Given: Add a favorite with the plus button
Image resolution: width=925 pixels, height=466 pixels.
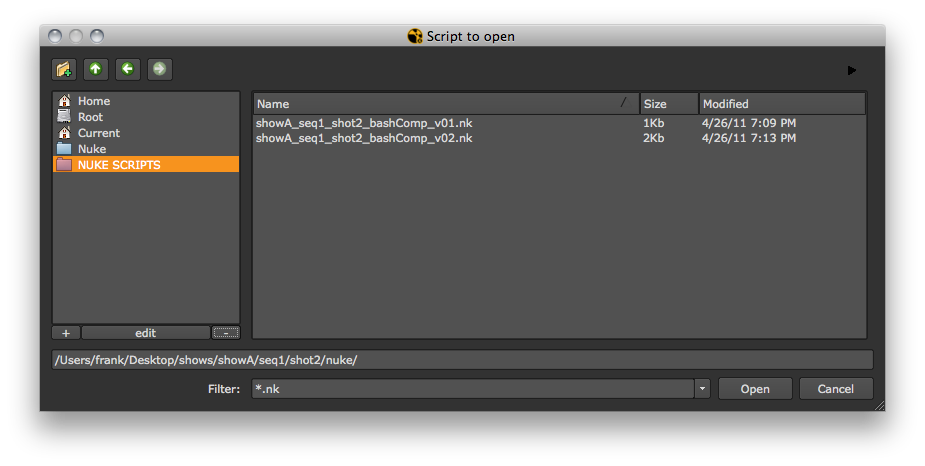Looking at the screenshot, I should tap(66, 333).
